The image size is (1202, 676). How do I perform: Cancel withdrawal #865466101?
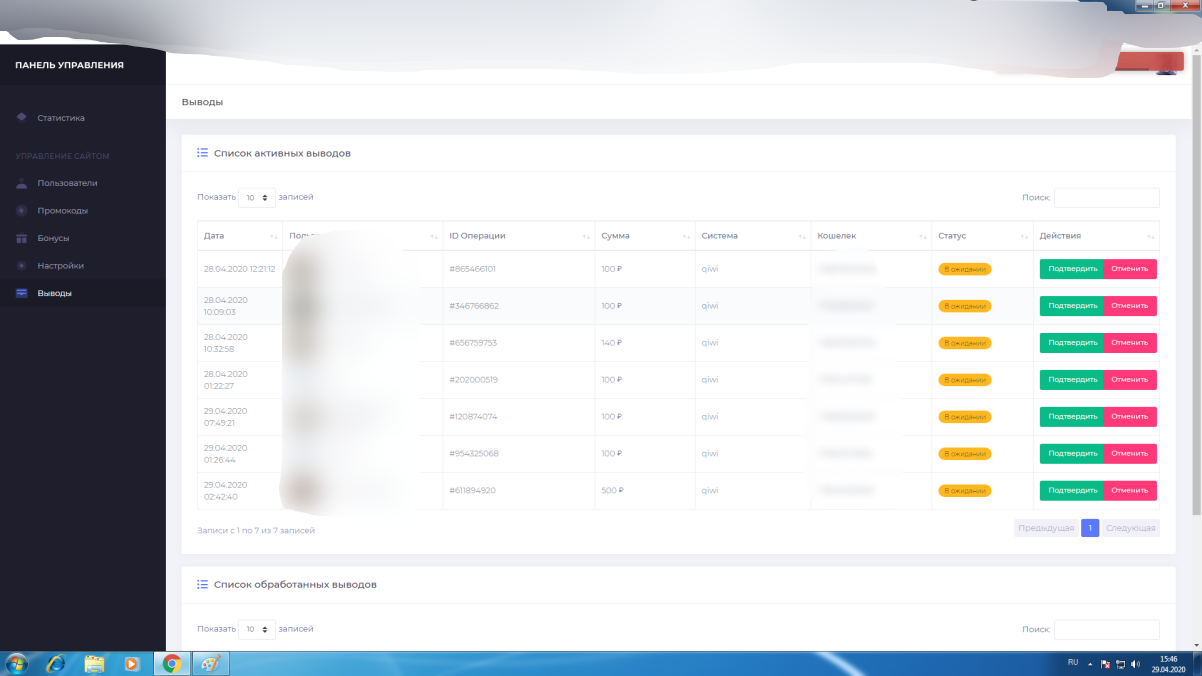pyautogui.click(x=1130, y=269)
